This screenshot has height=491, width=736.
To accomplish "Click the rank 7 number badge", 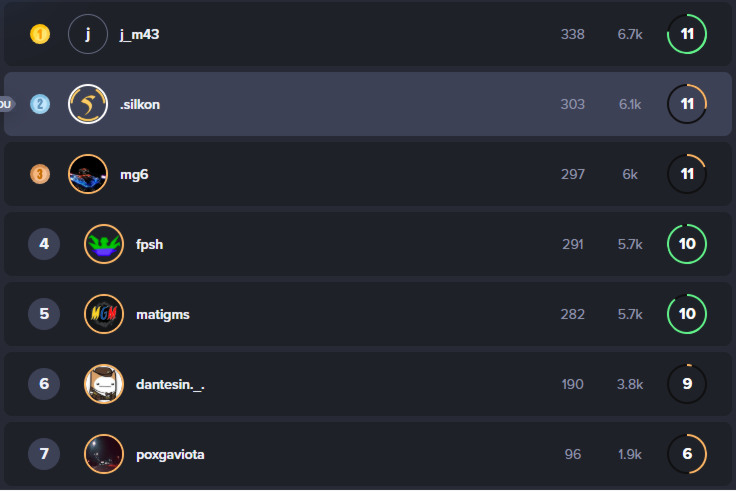I will [44, 454].
